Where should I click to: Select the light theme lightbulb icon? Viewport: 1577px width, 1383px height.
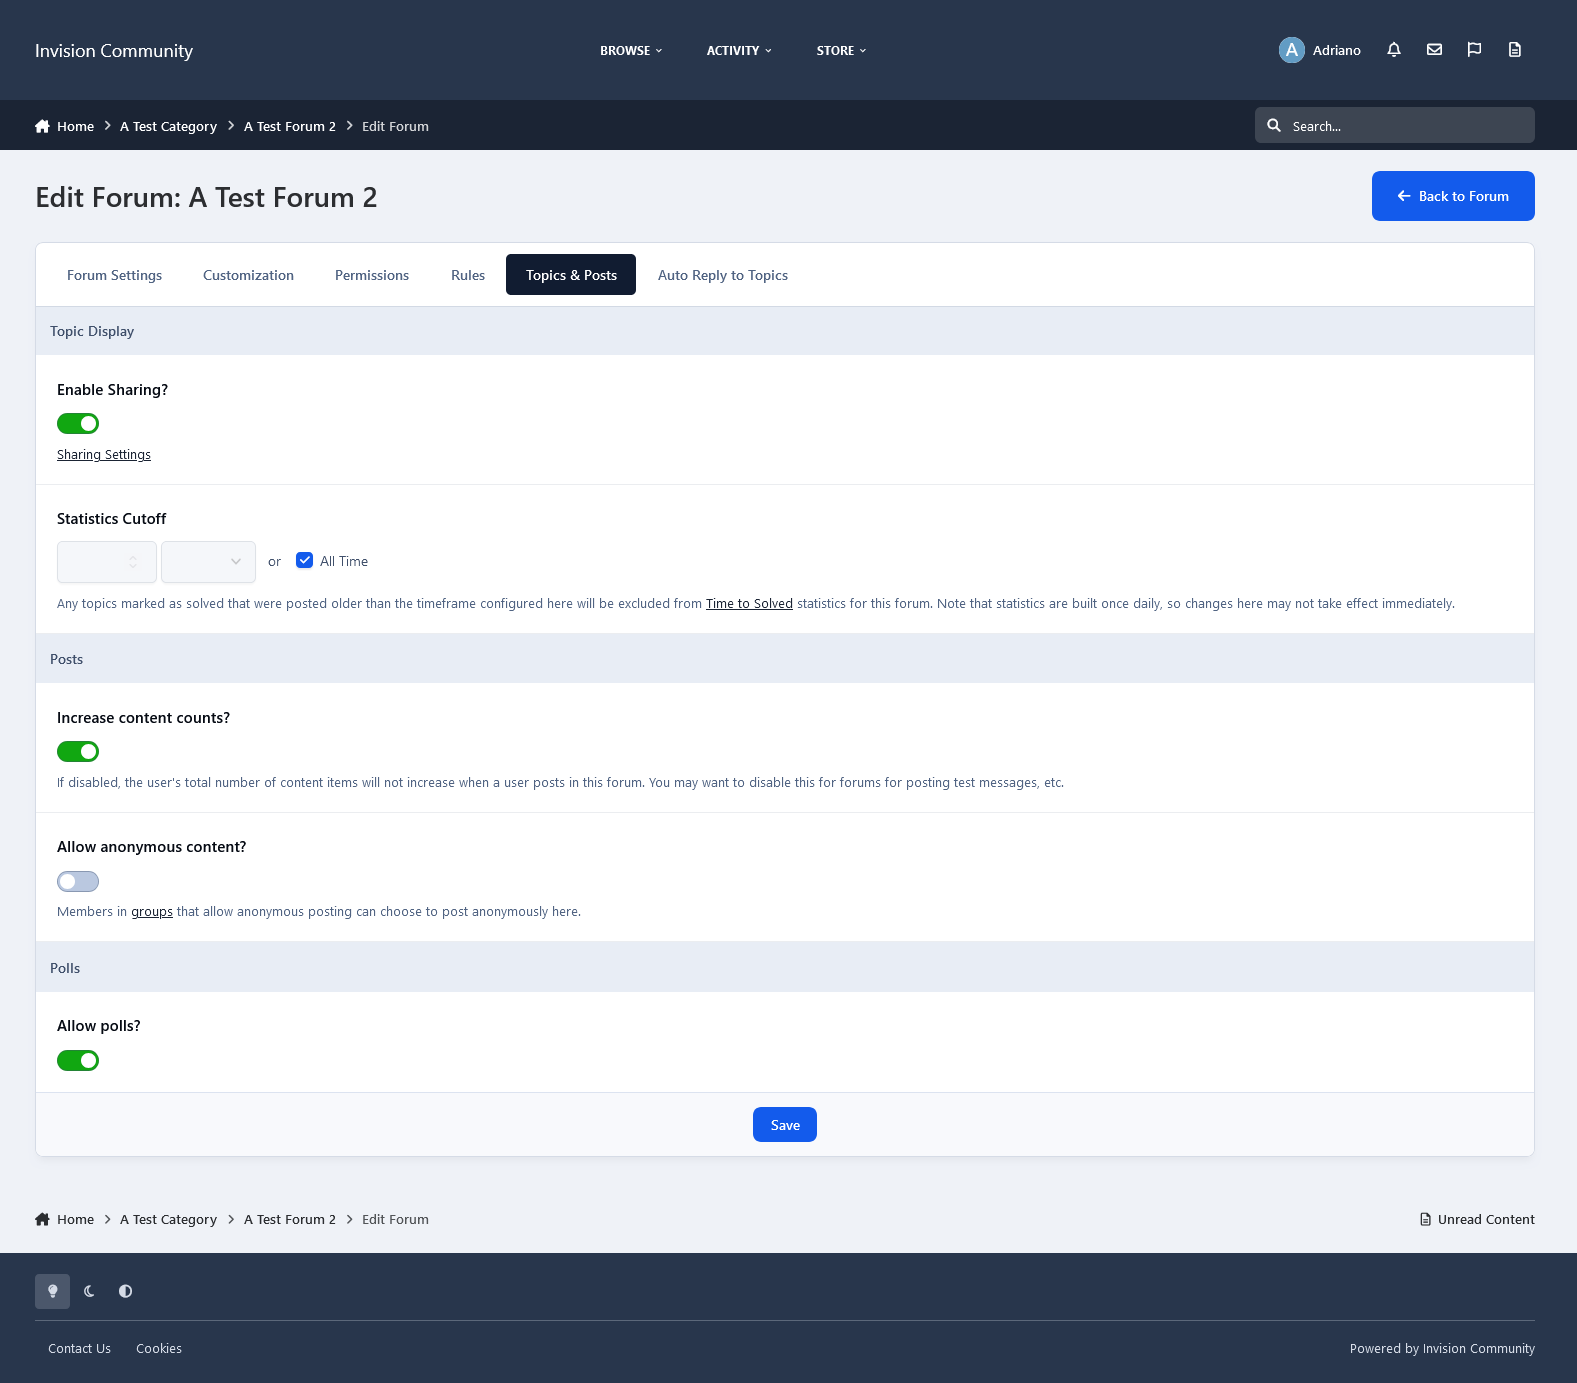53,1291
